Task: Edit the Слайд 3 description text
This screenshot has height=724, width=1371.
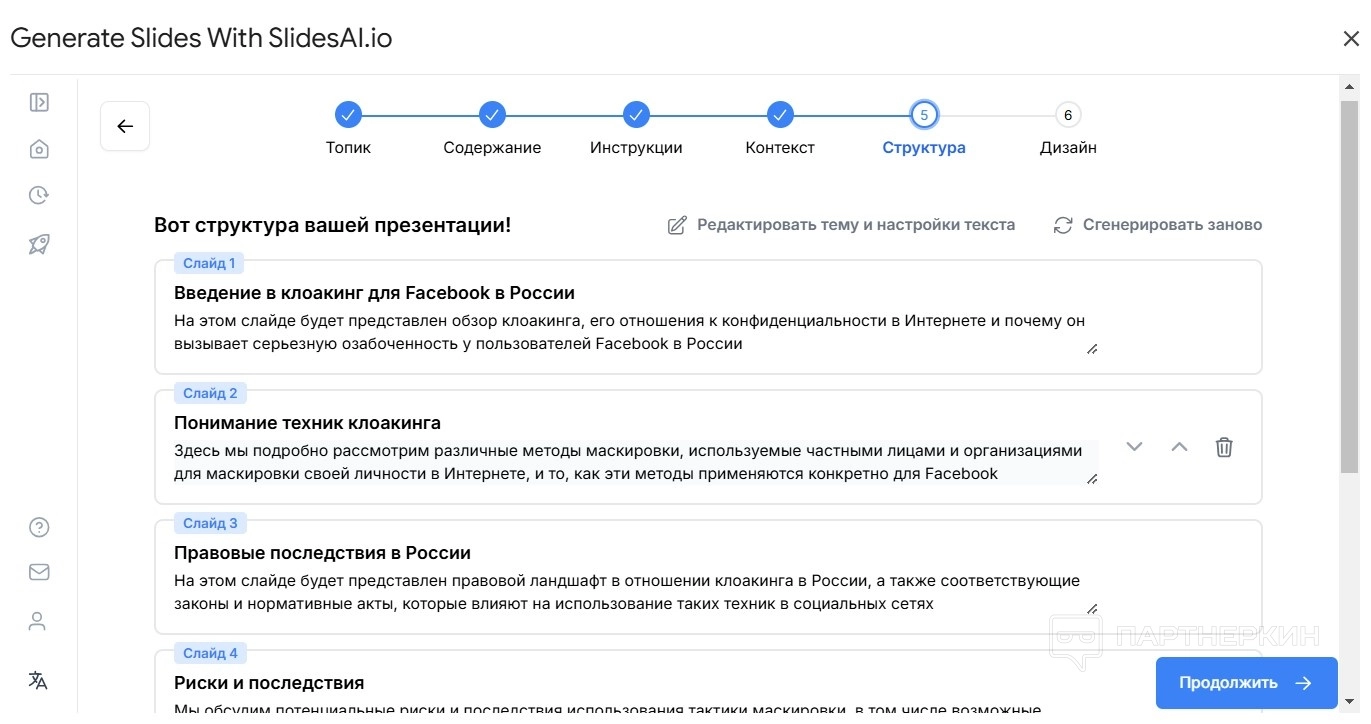Action: 636,592
